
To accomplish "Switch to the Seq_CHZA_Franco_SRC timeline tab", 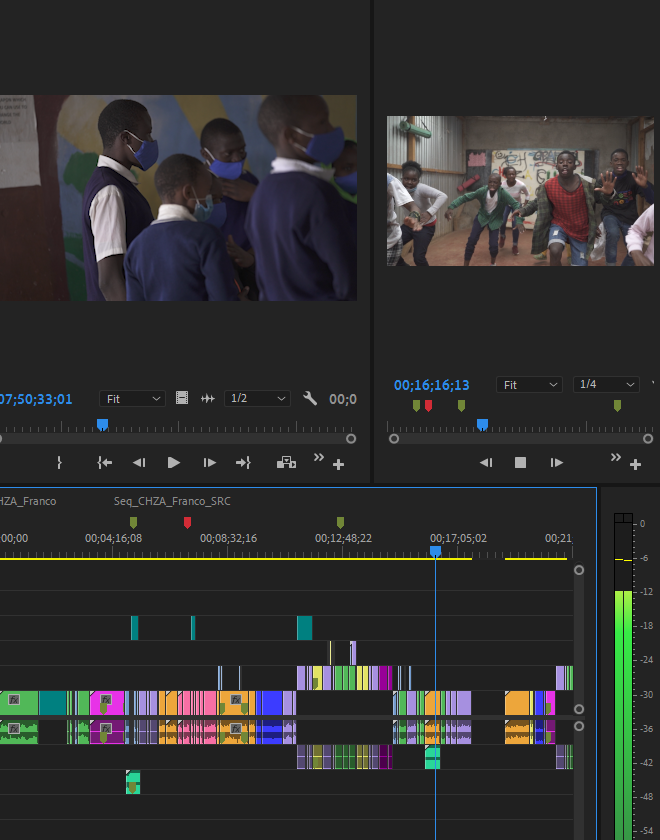I will pos(172,501).
